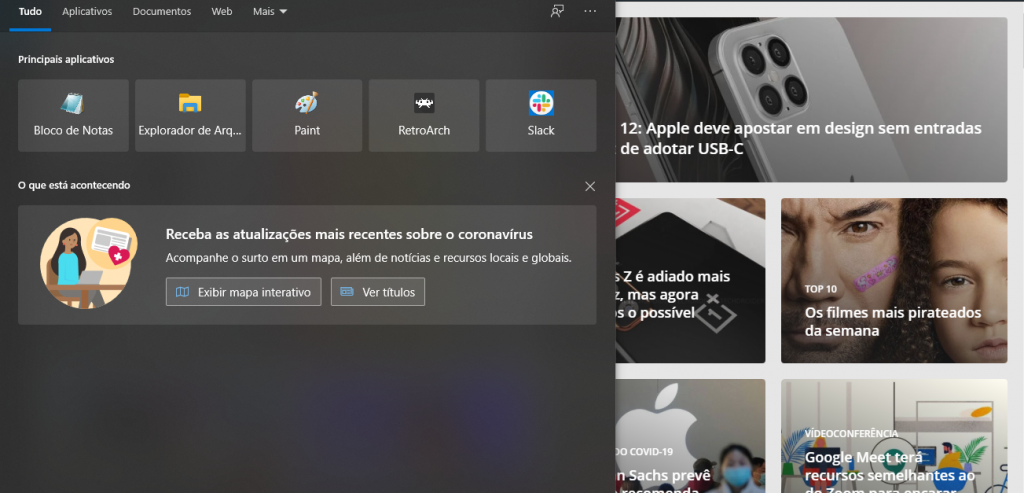Click the Ver títulos button
Viewport: 1024px width, 493px height.
click(378, 292)
